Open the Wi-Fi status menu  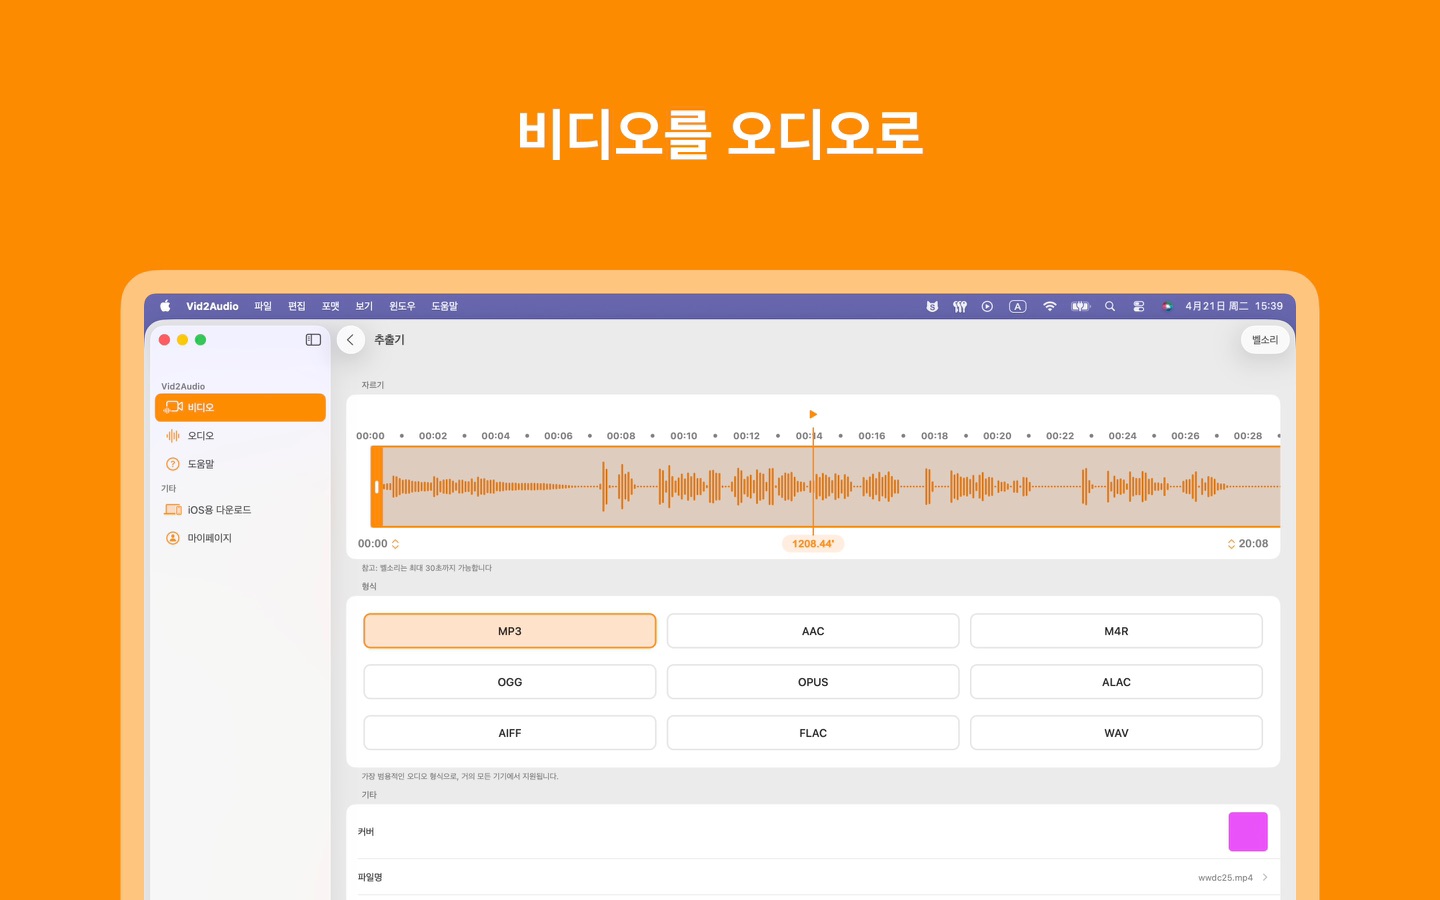tap(1049, 307)
